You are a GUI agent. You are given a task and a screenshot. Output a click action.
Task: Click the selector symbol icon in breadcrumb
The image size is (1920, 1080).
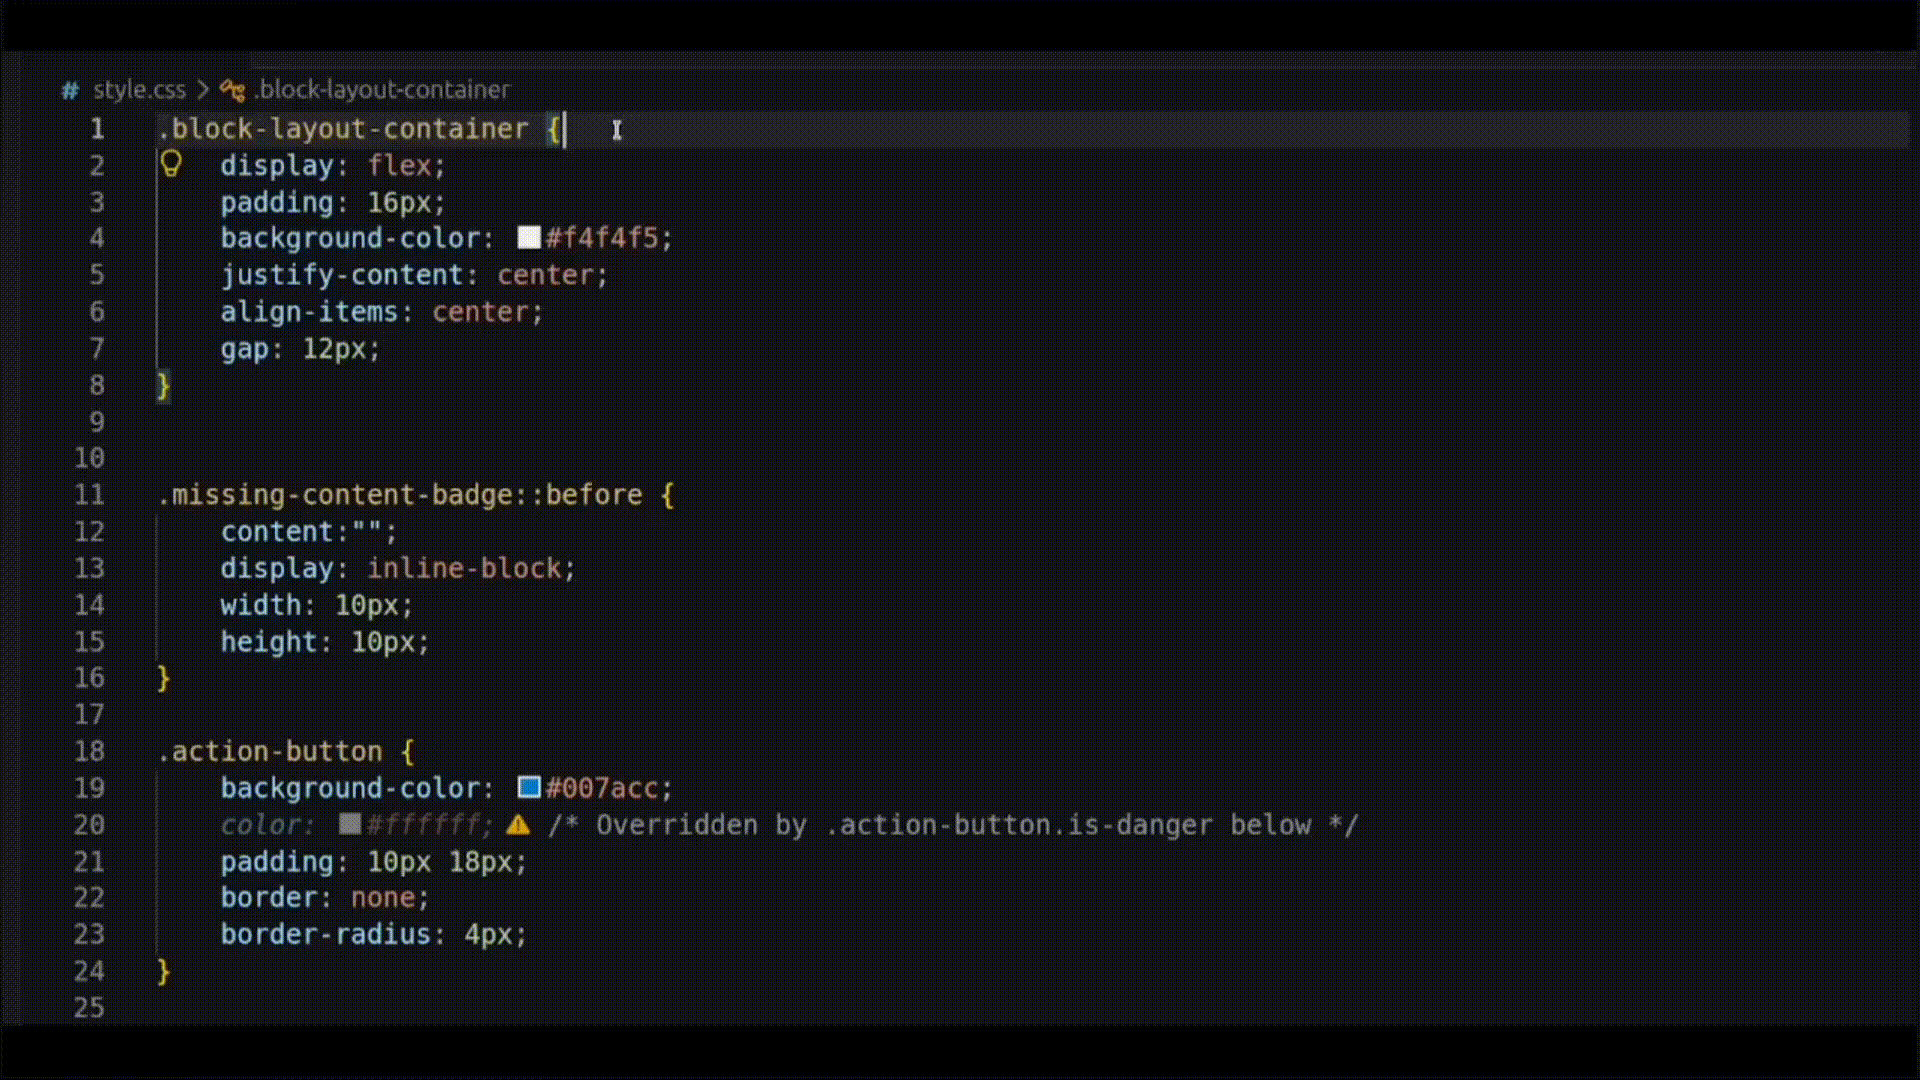click(232, 90)
